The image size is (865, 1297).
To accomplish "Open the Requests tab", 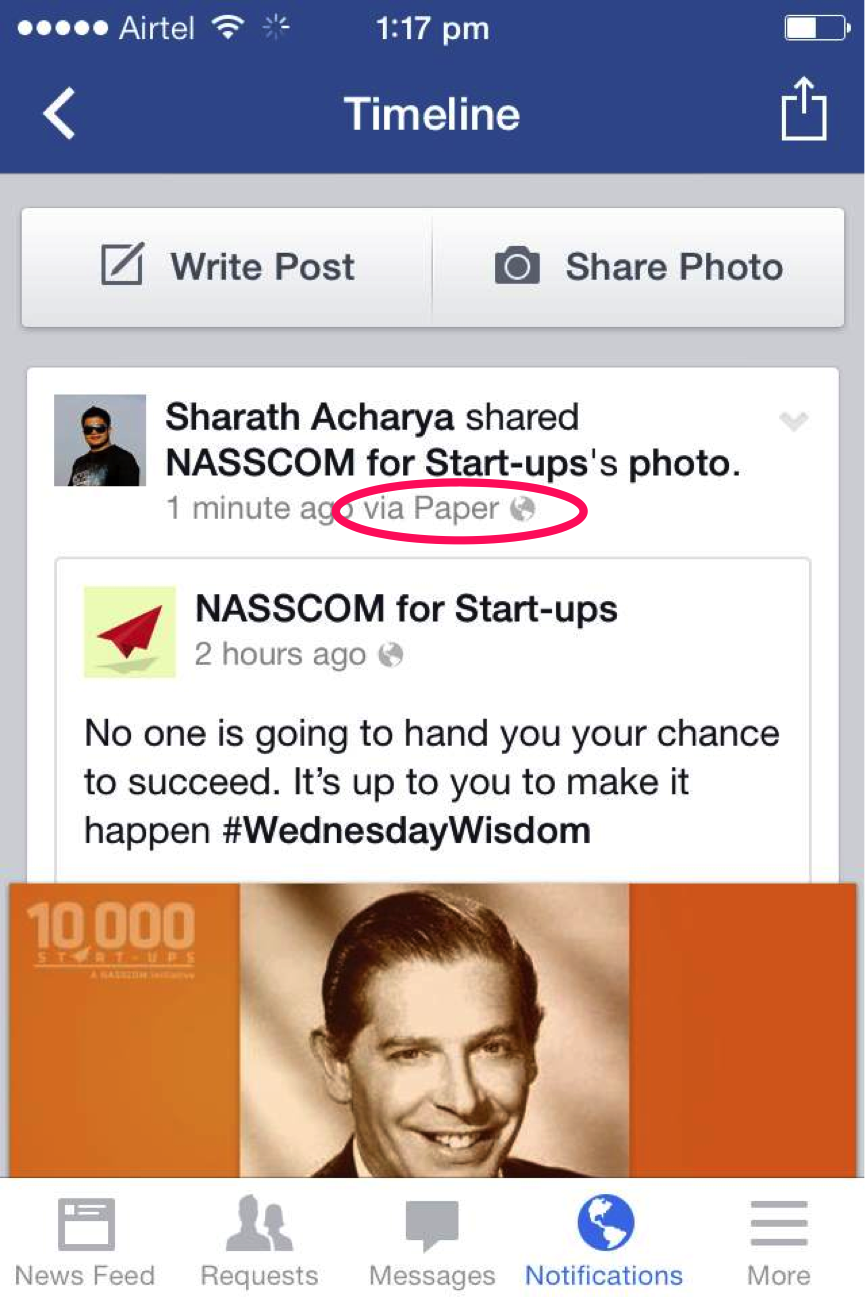I will click(x=259, y=1241).
